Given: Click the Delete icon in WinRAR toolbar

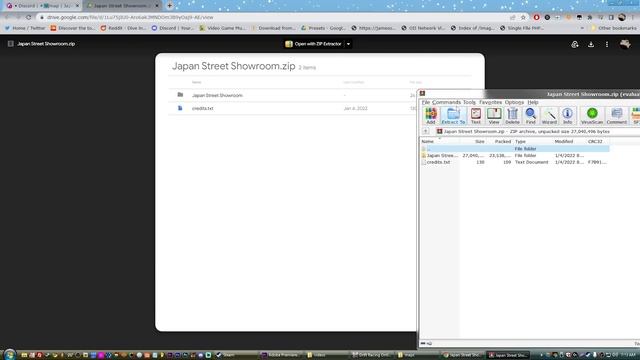Looking at the screenshot, I should [x=512, y=116].
